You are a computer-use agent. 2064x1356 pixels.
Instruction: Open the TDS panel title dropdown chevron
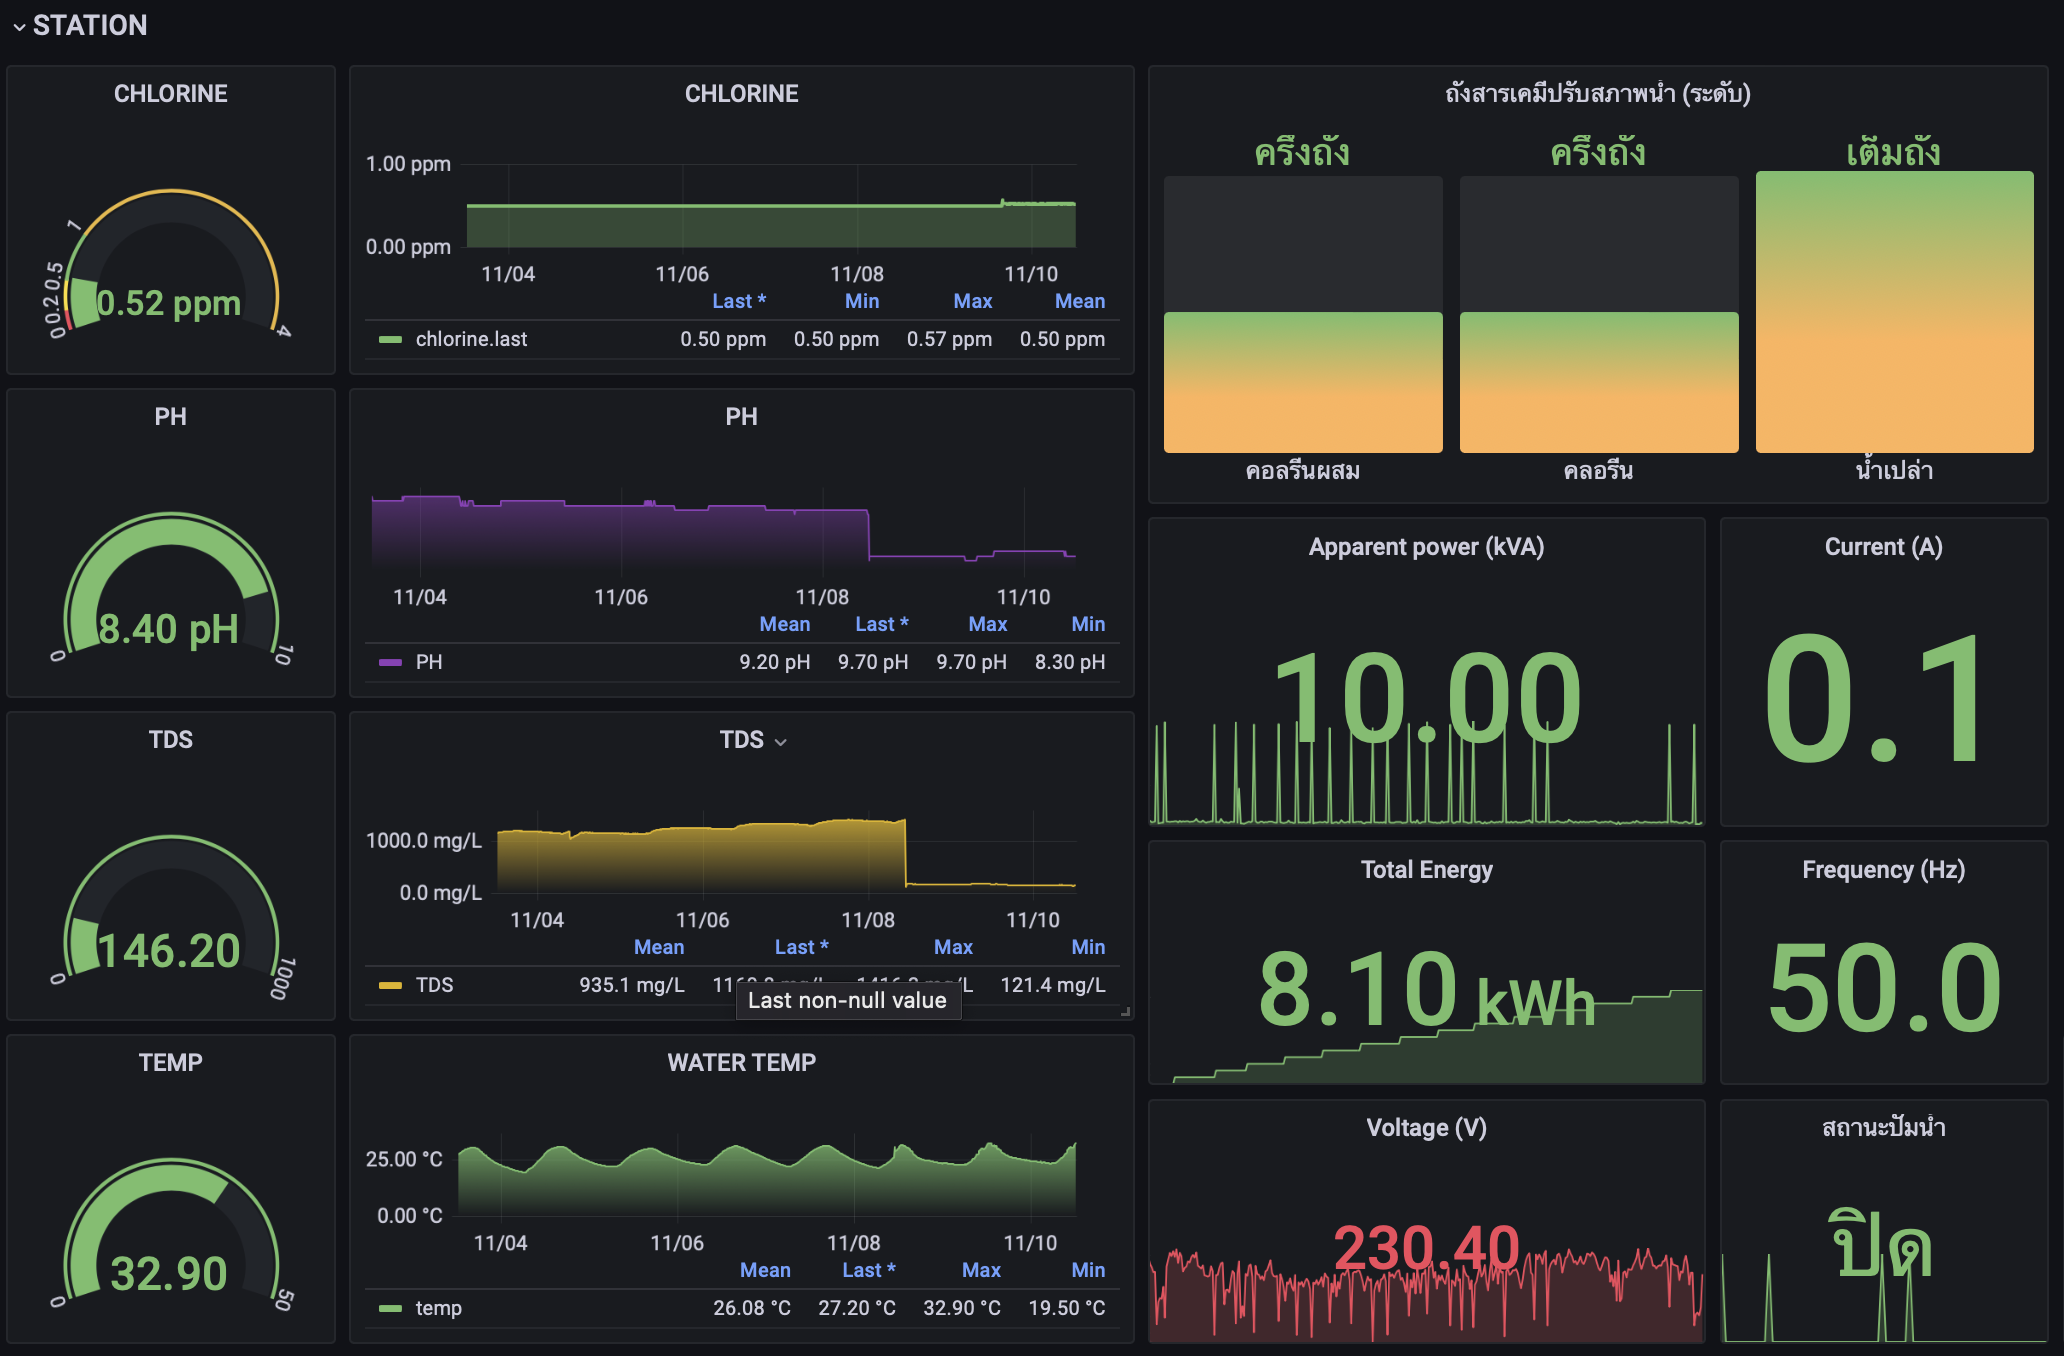[781, 742]
